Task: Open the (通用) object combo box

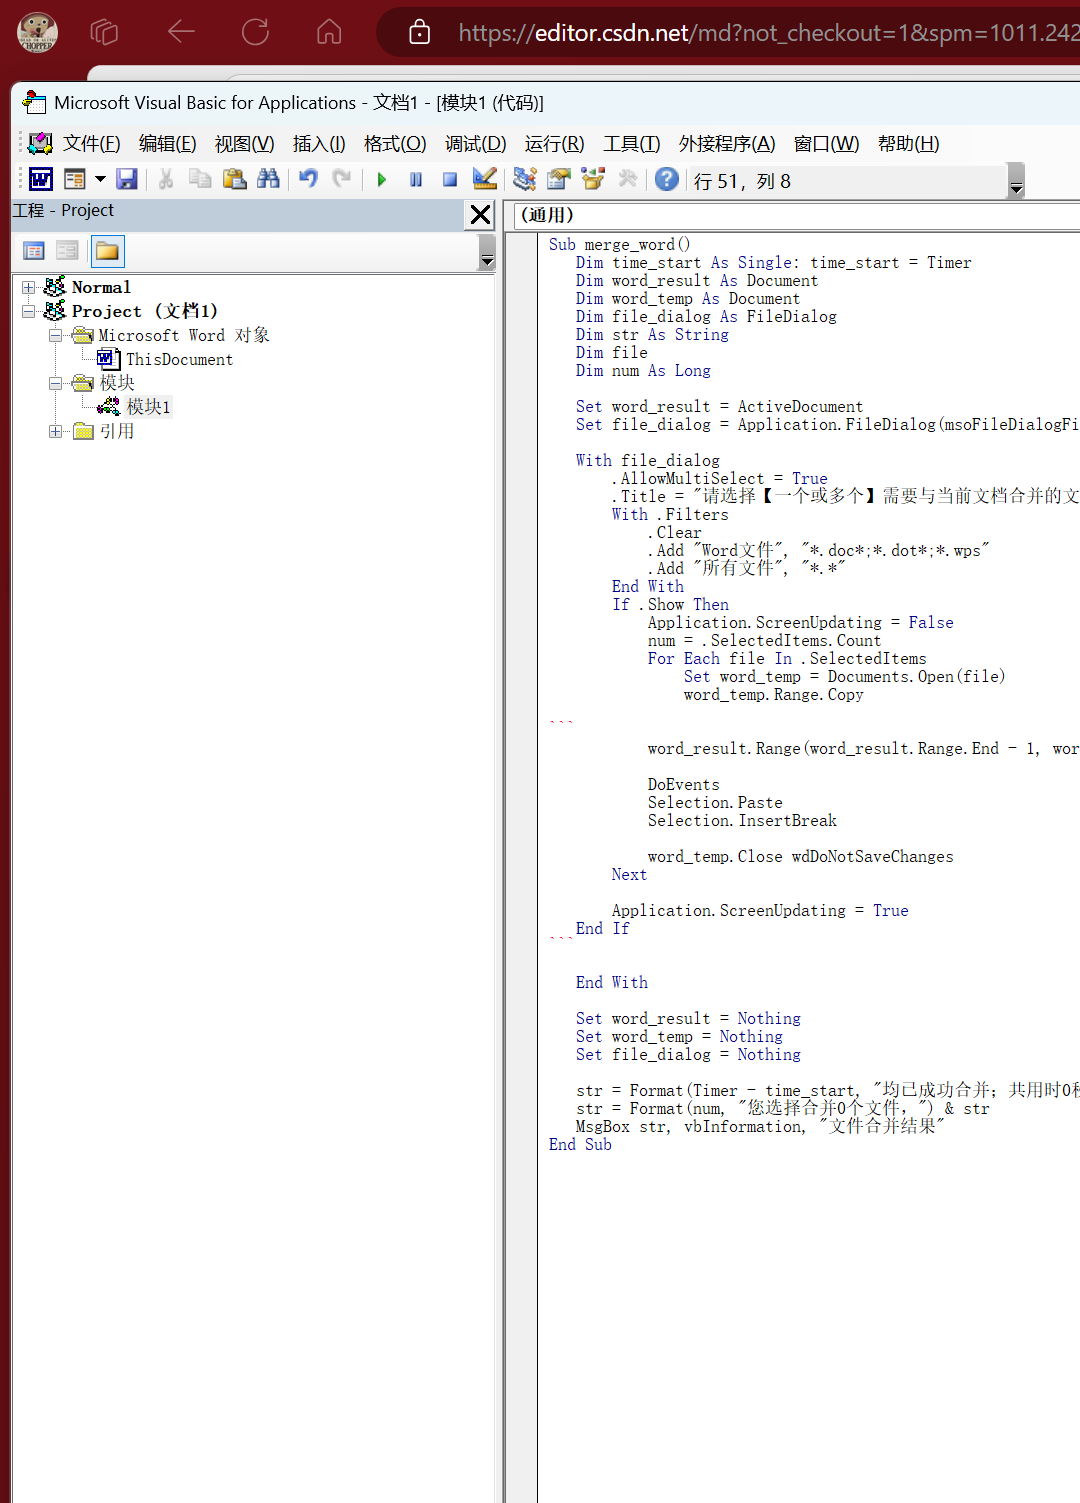Action: 798,215
